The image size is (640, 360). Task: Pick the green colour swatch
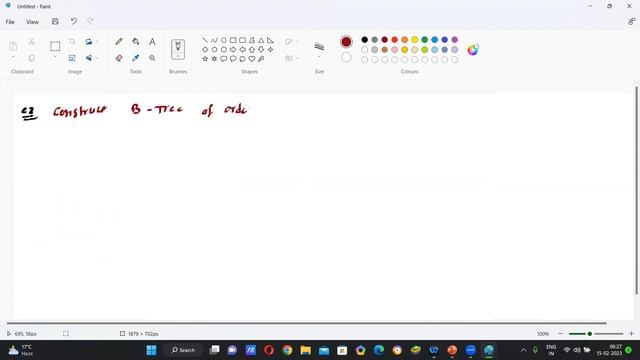(x=424, y=40)
